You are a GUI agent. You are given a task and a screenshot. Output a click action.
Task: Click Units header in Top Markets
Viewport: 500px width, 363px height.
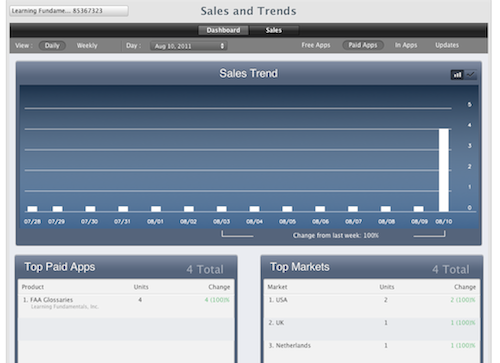point(387,287)
